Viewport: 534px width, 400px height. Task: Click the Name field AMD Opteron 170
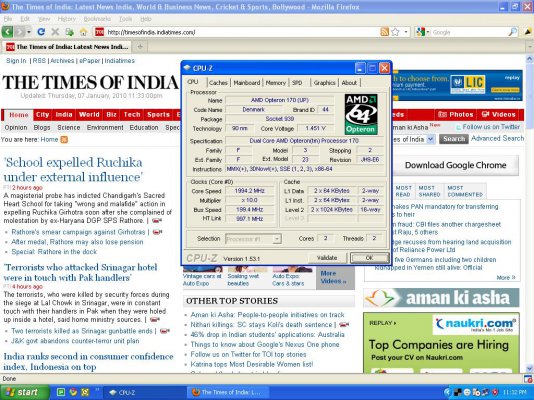click(280, 100)
